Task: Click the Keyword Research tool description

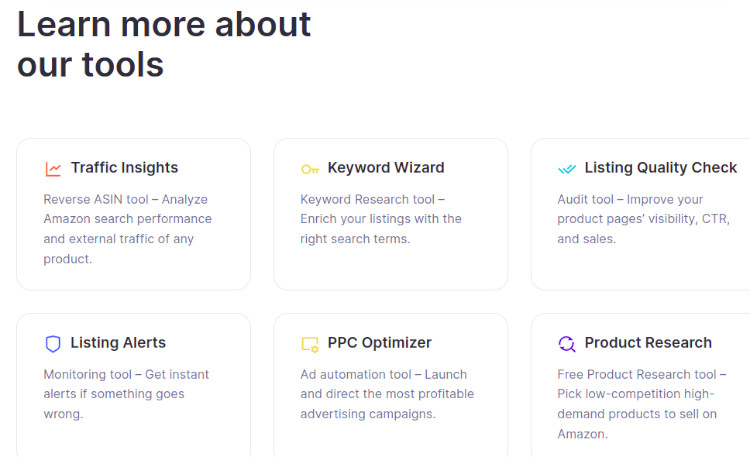Action: [381, 219]
